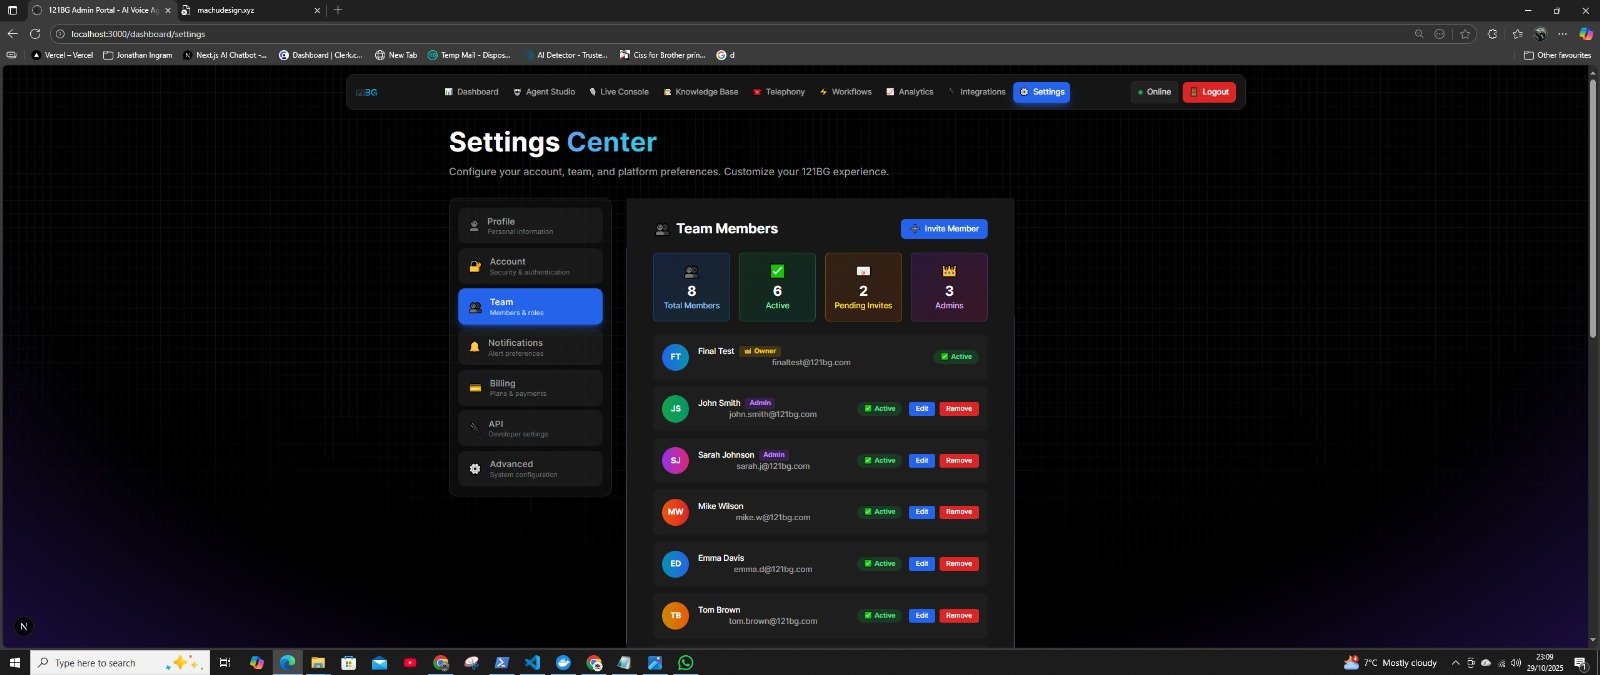Viewport: 1600px width, 675px height.
Task: Edit Sarah Johnson's member entry
Action: click(x=922, y=461)
